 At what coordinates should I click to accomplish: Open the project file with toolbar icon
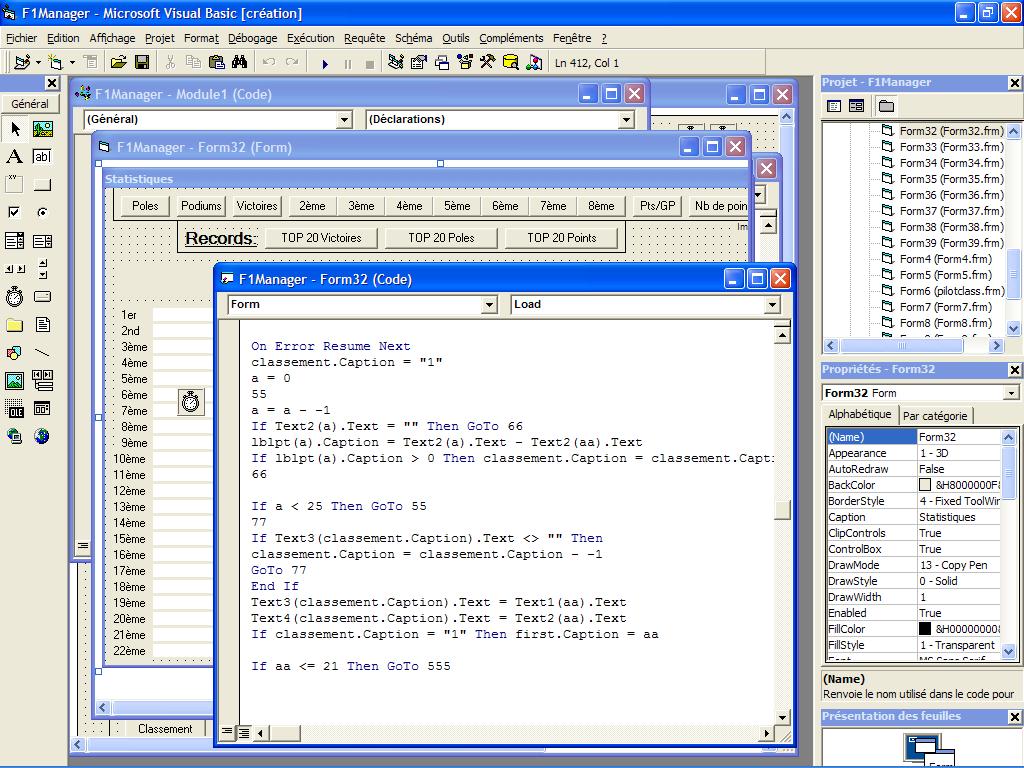118,63
